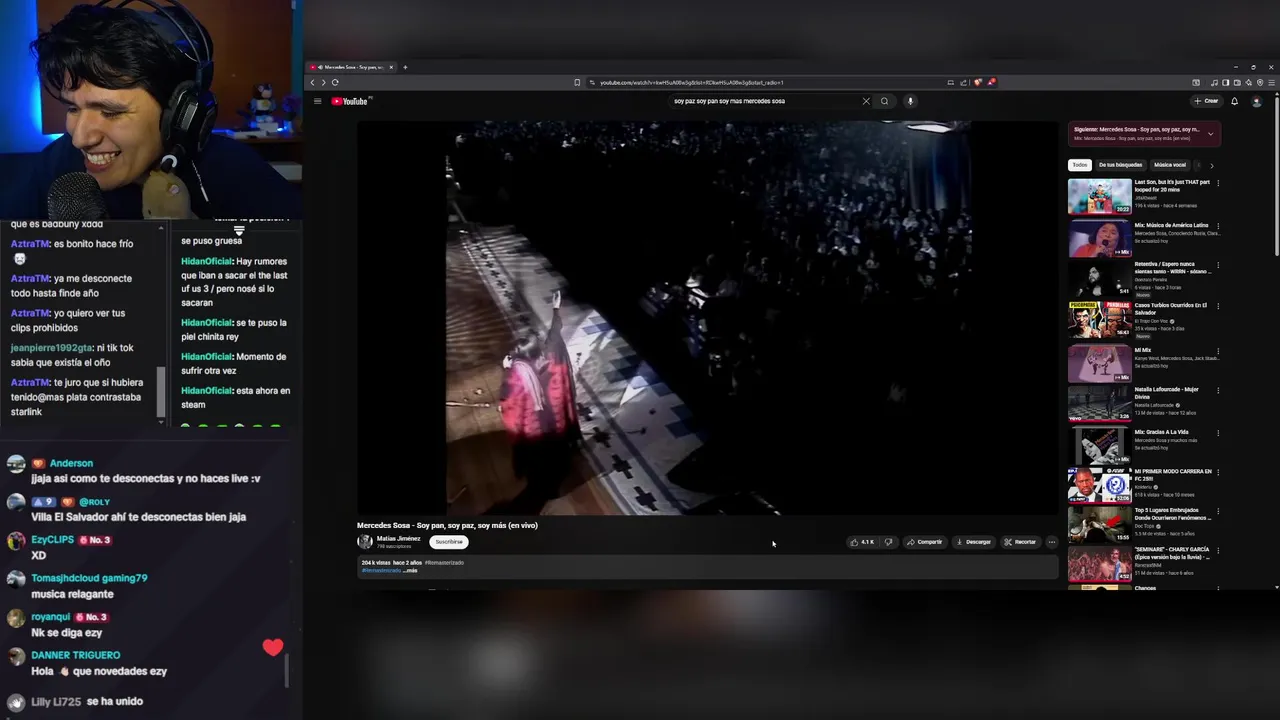Viewport: 1280px width, 720px height.
Task: Download the video via Descargar
Action: [x=974, y=542]
